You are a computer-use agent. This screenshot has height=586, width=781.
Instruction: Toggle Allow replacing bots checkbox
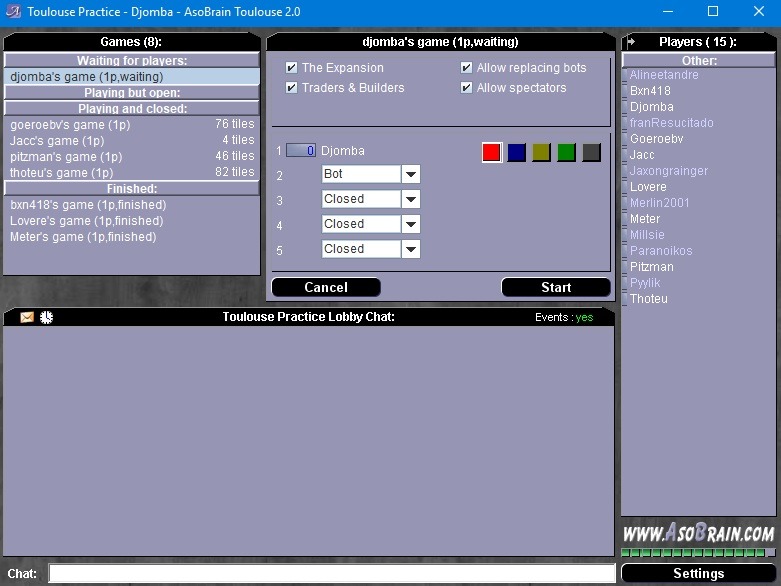click(466, 68)
